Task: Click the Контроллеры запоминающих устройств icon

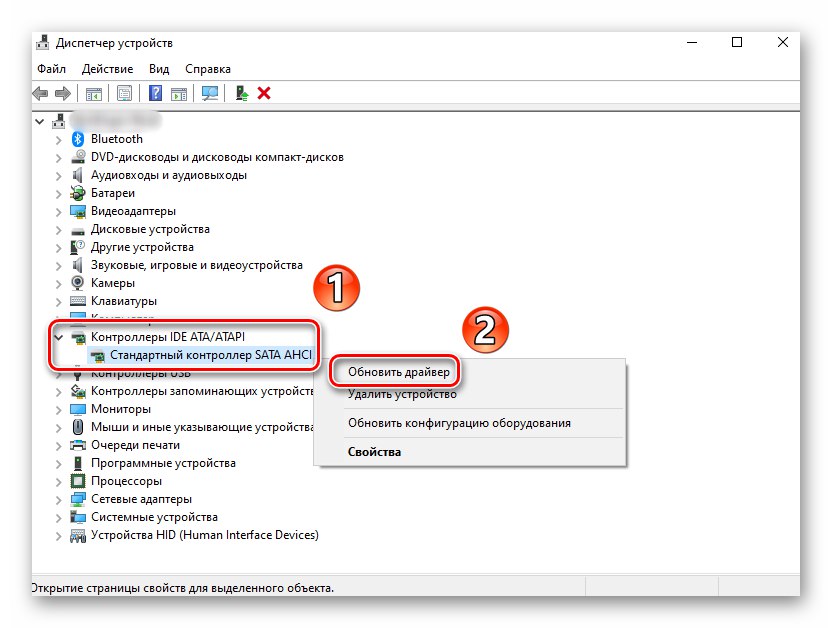Action: [78, 391]
